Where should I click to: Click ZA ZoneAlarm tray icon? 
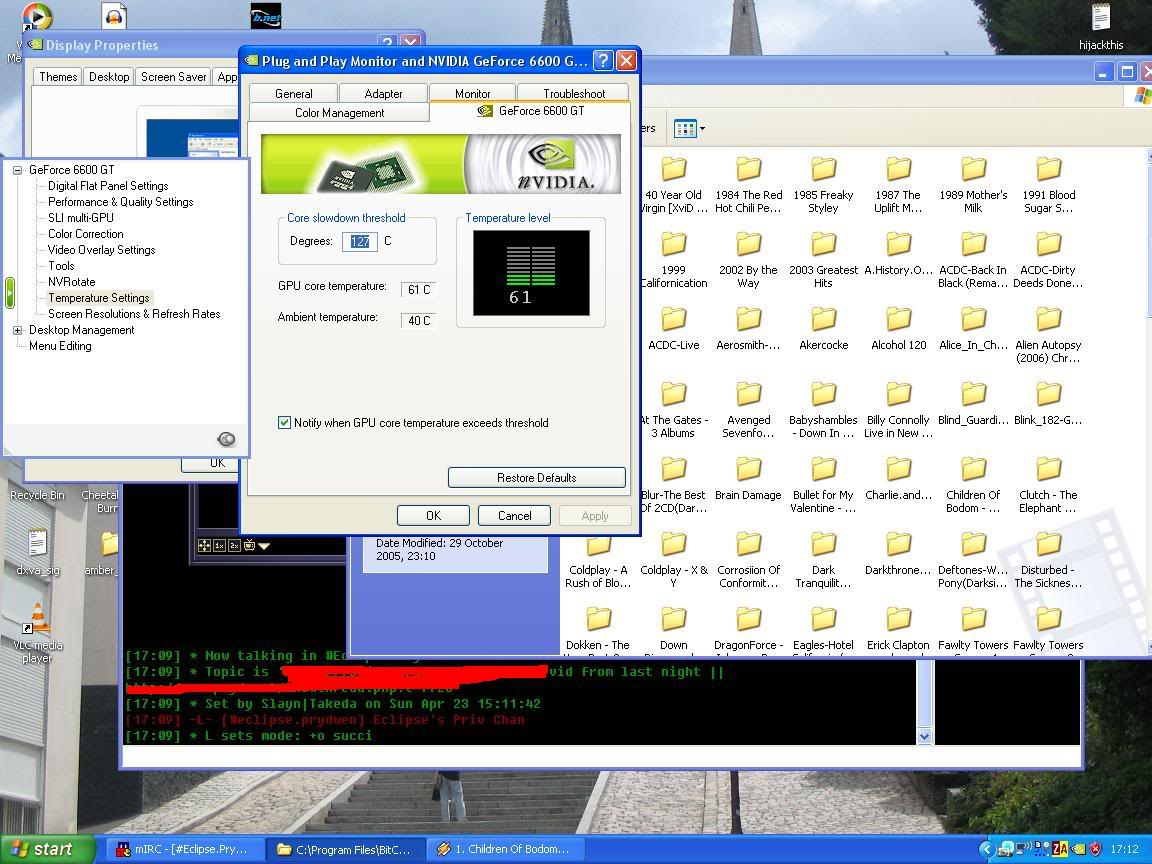tap(1059, 849)
